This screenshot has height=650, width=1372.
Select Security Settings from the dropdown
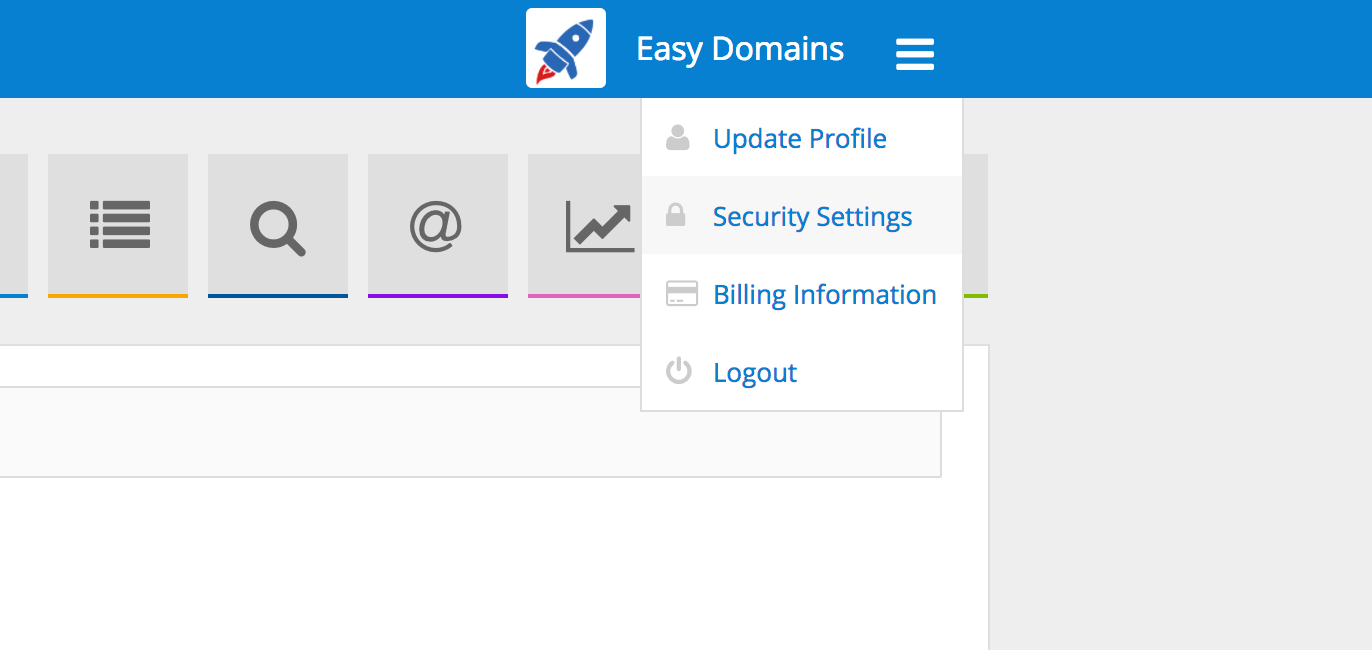(x=811, y=217)
